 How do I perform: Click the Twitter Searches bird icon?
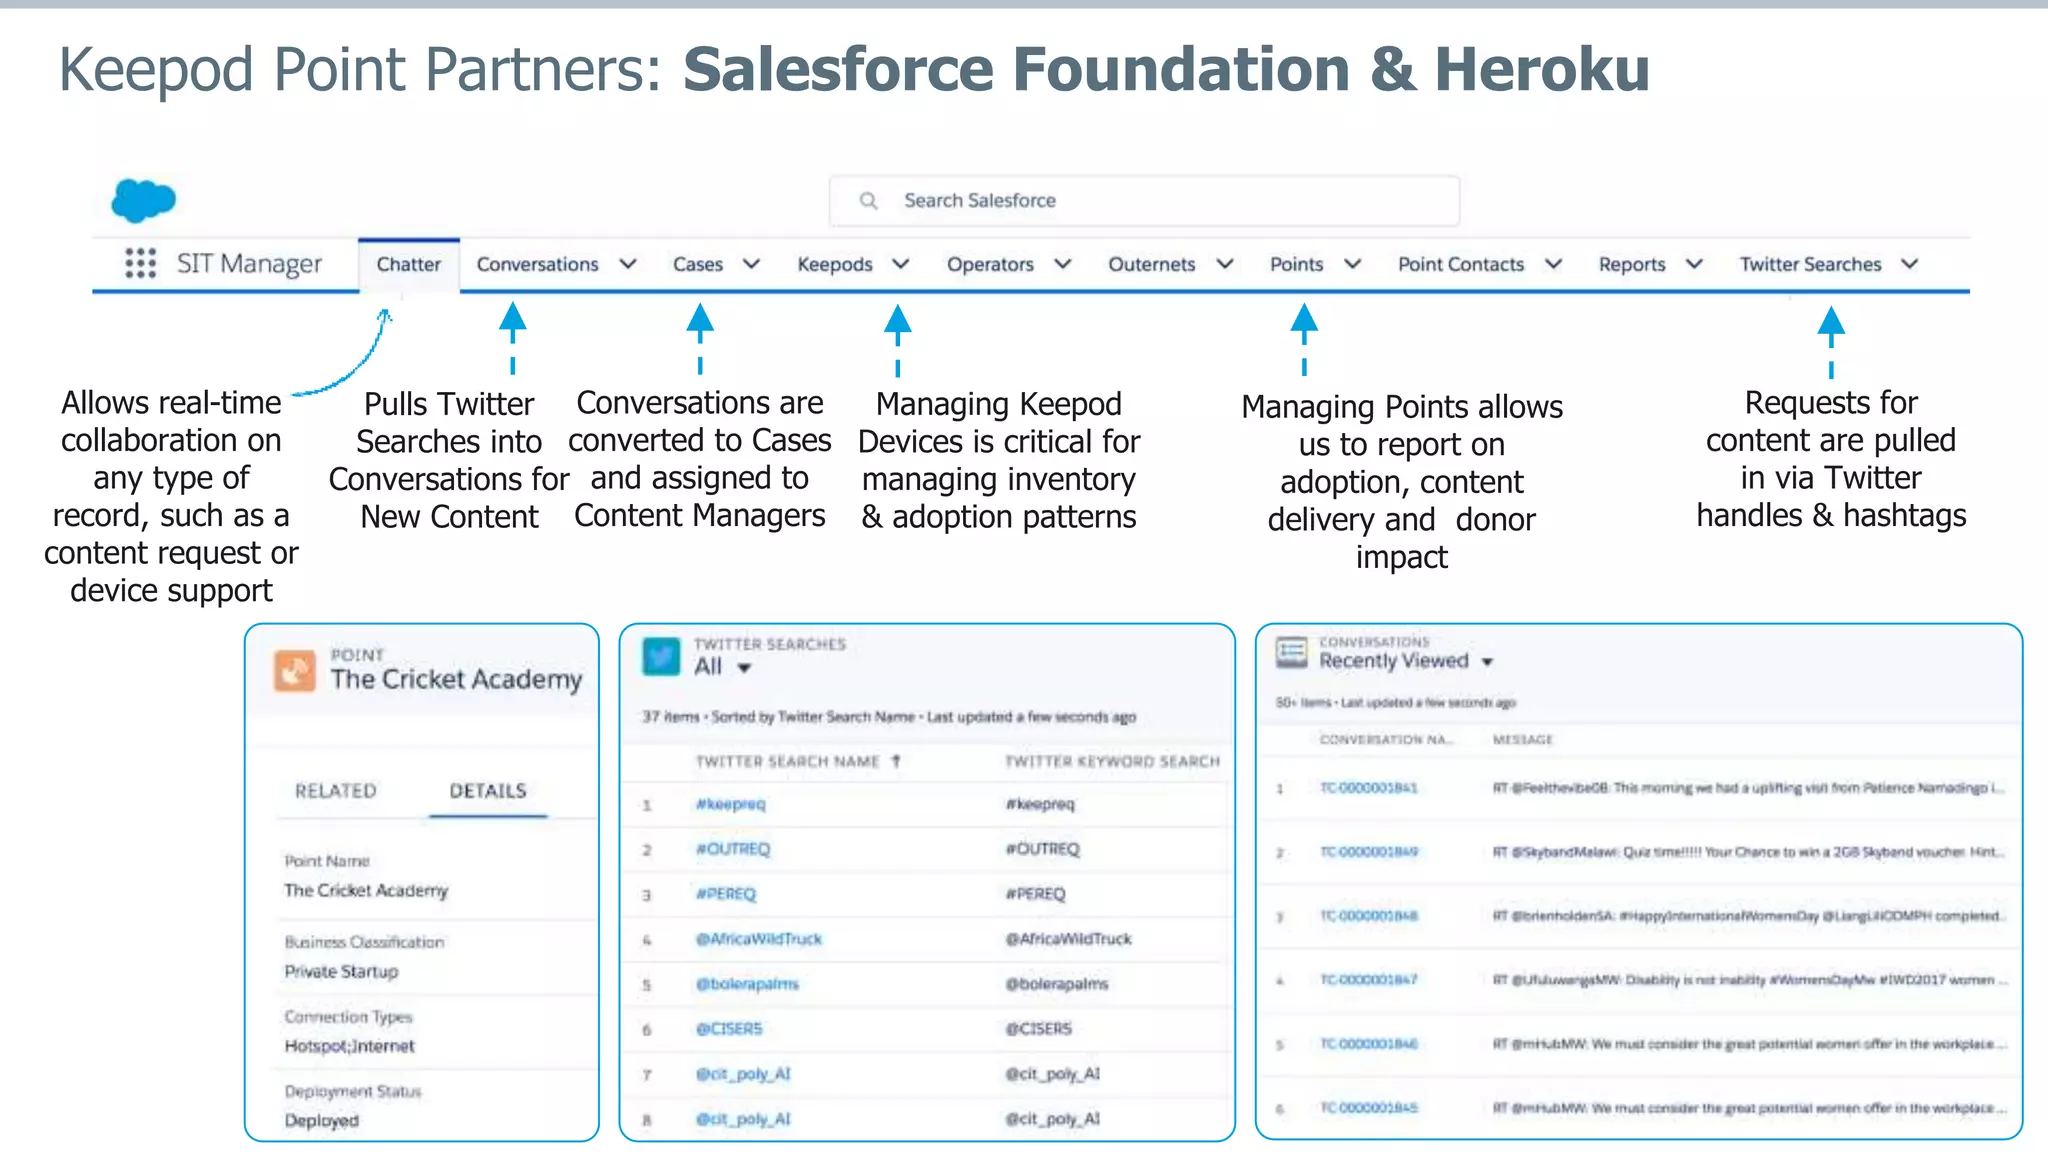point(660,657)
